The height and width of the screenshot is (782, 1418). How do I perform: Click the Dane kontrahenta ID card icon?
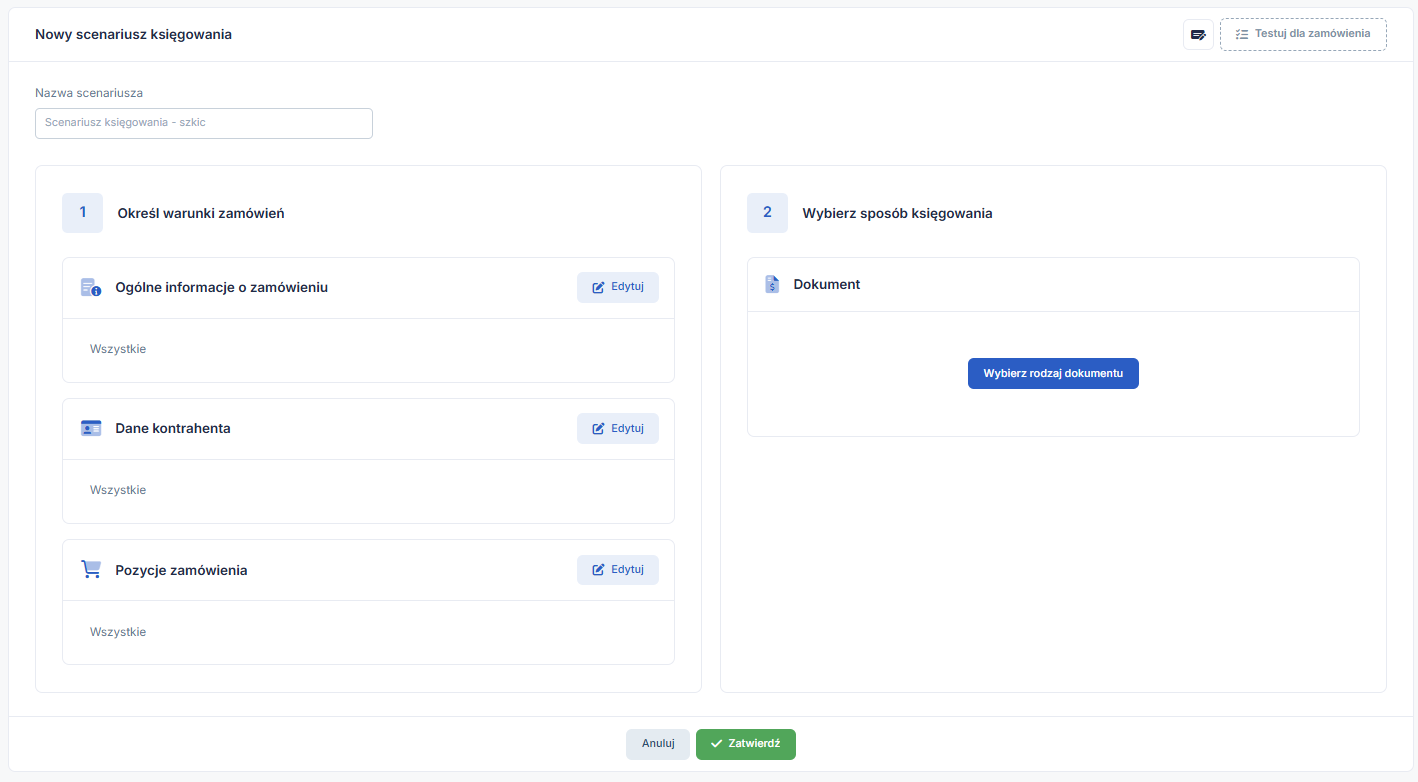point(91,428)
